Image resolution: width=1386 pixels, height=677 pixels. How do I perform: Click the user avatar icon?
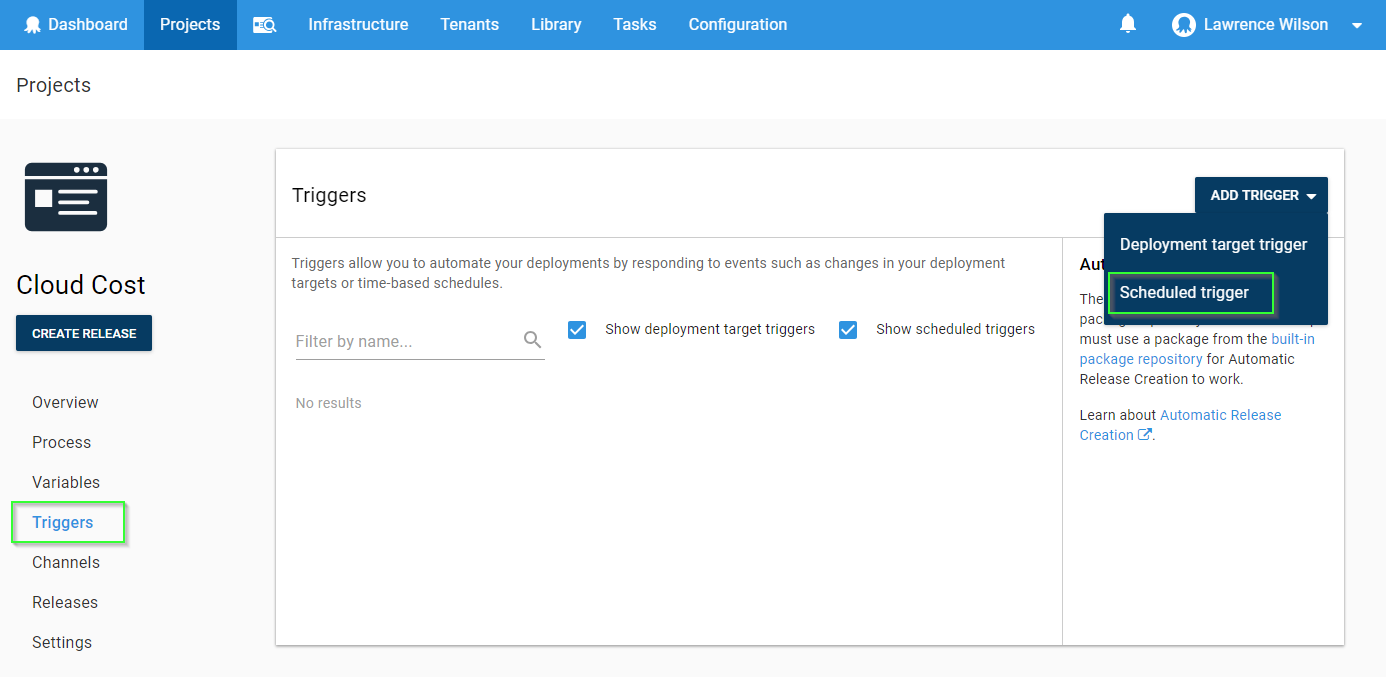click(x=1183, y=25)
